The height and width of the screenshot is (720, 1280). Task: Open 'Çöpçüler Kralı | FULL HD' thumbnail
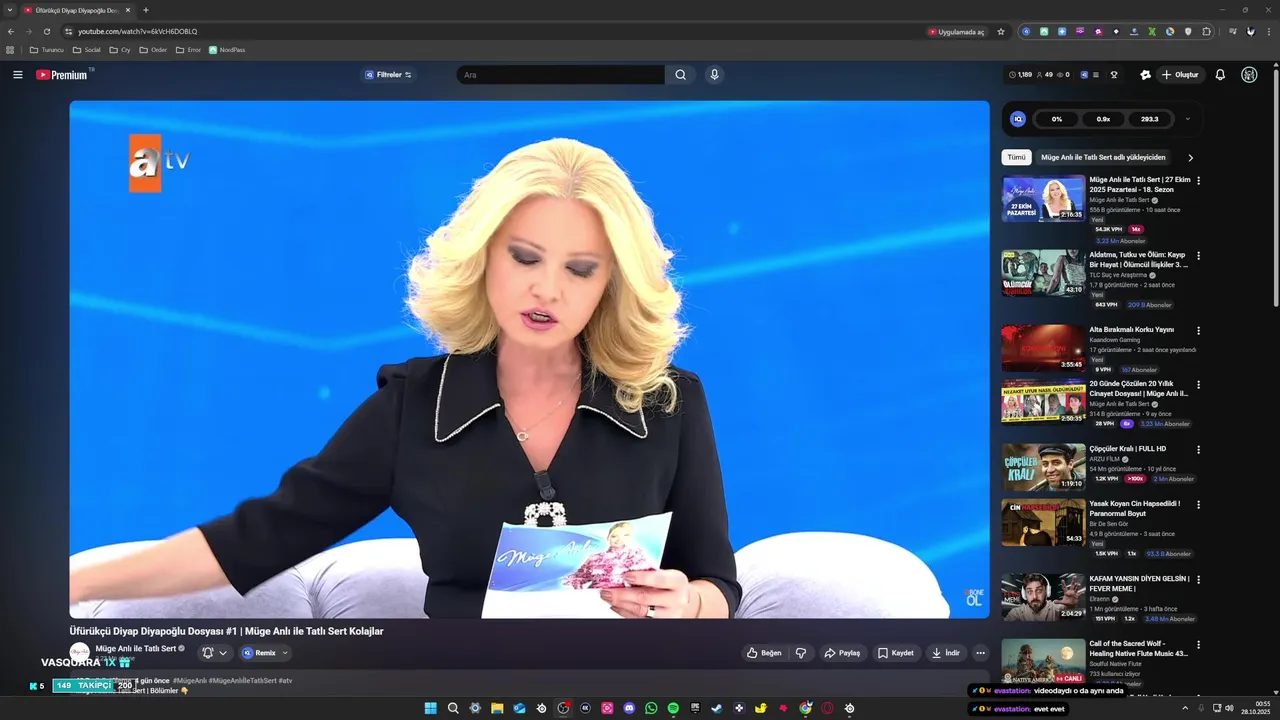pyautogui.click(x=1043, y=467)
